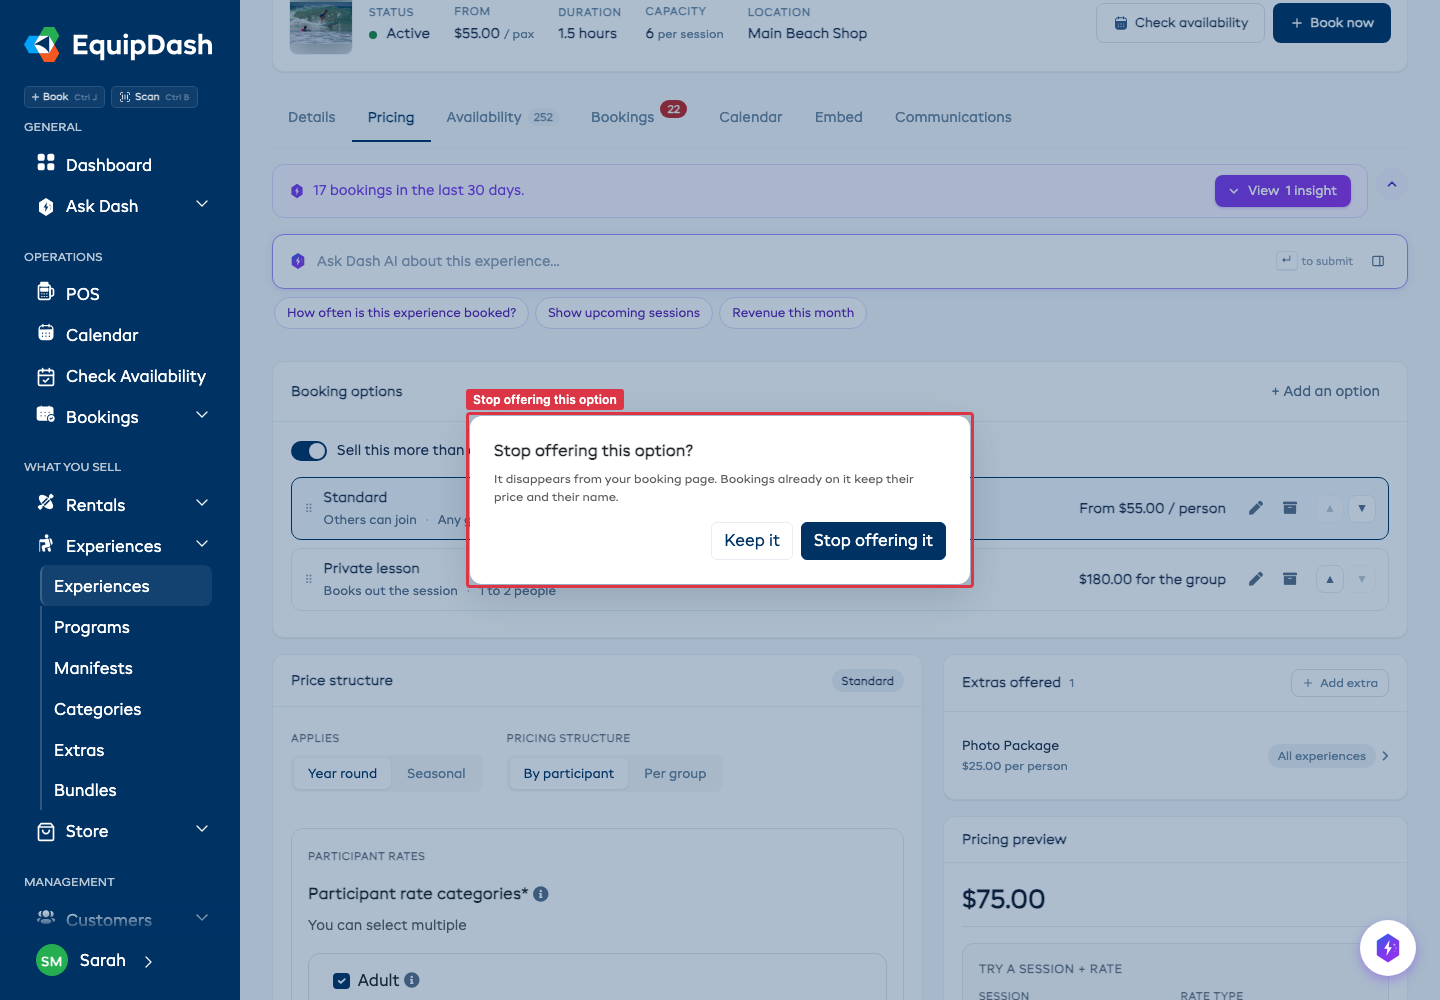
Task: Edit the Standard option with pencil icon
Action: (1256, 508)
